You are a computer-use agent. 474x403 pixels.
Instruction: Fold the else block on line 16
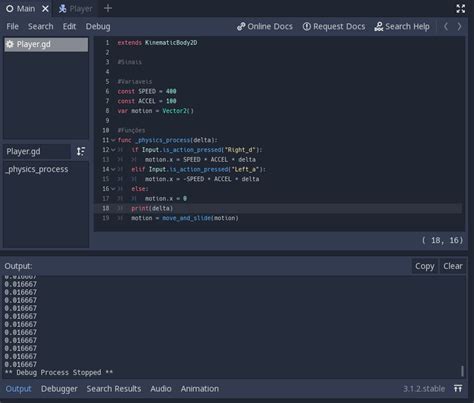[x=113, y=189]
